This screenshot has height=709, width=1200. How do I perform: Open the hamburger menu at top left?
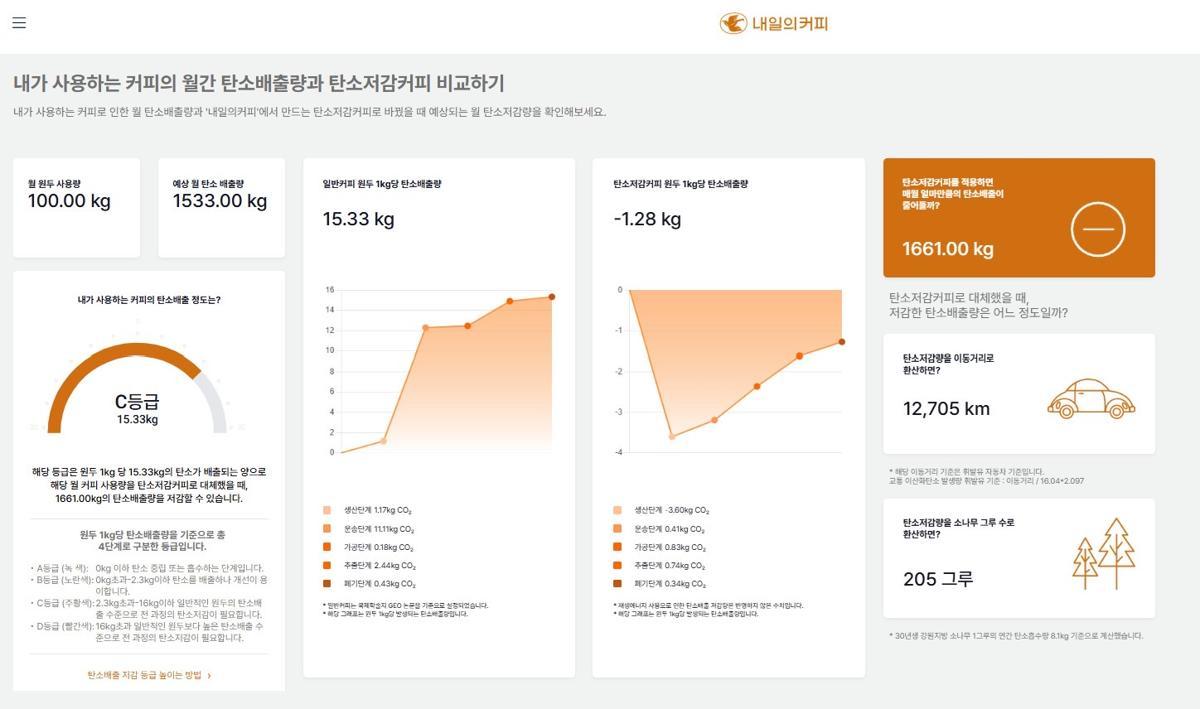coord(19,23)
